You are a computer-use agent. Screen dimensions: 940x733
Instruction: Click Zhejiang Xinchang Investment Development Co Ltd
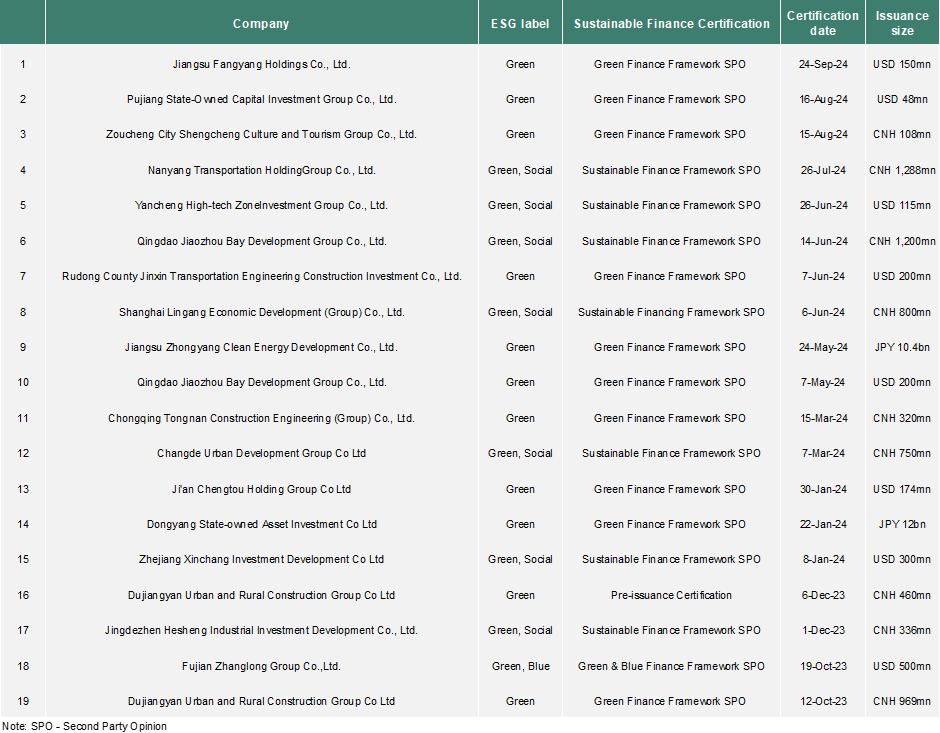[x=261, y=559]
